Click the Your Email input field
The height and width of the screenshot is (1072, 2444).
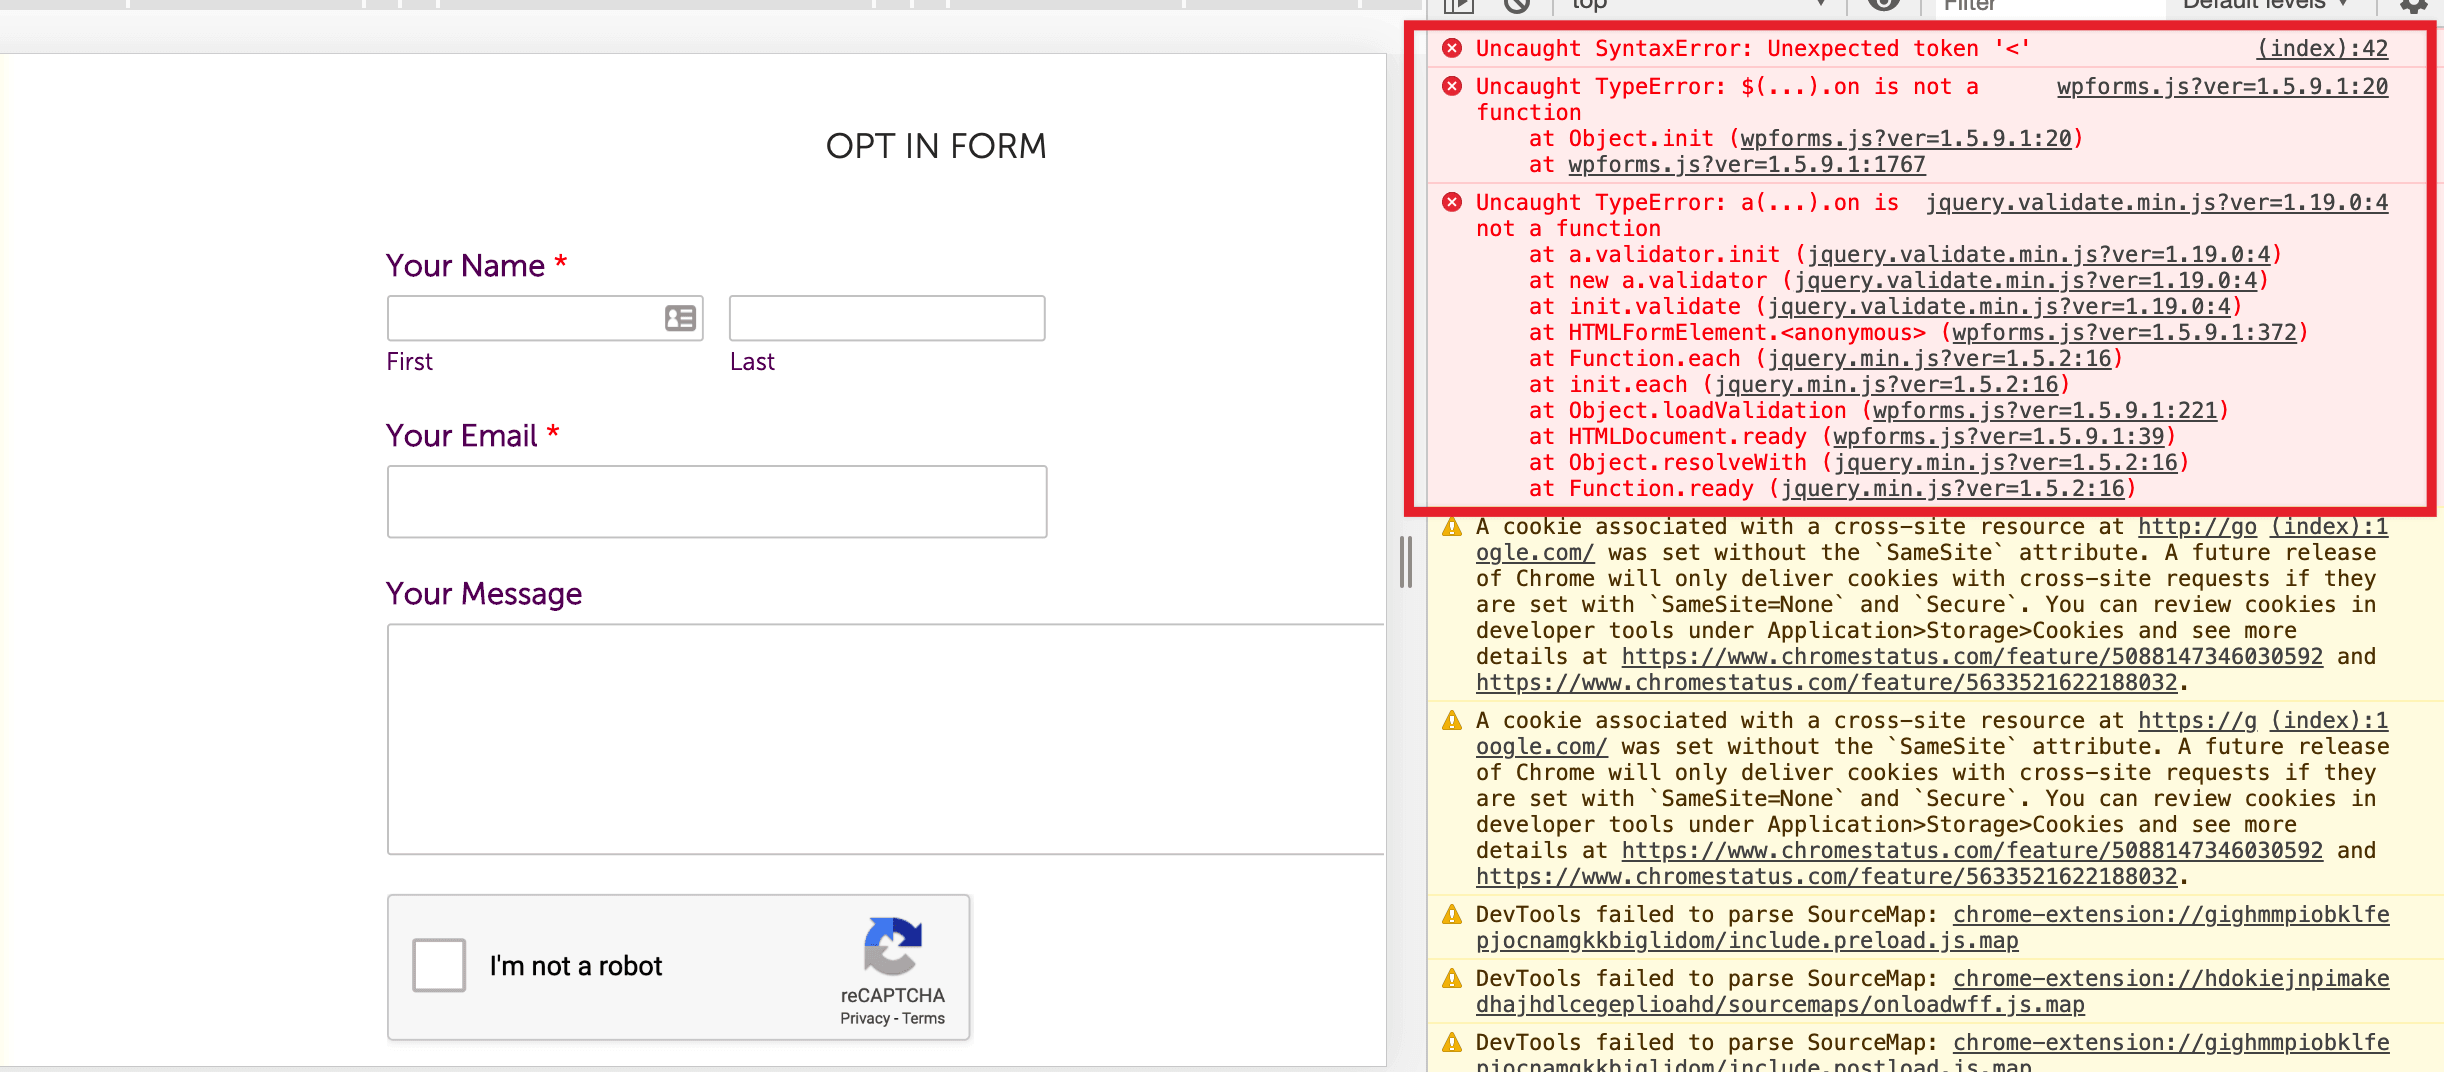click(x=717, y=502)
